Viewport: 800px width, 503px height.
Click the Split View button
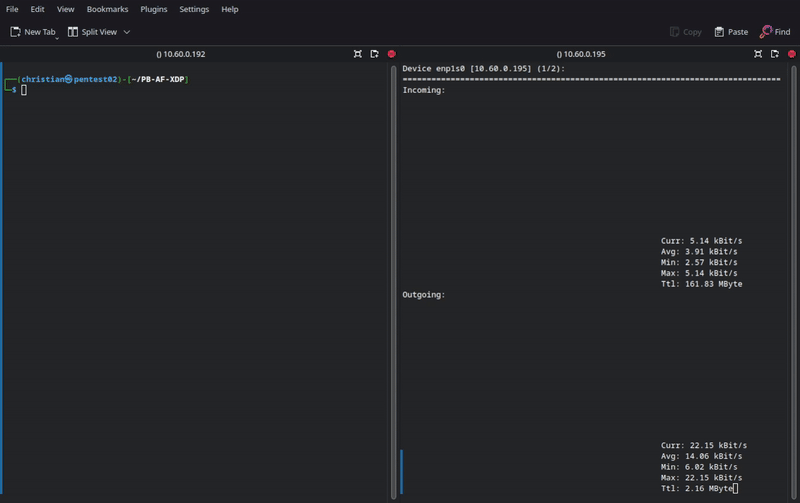point(92,32)
